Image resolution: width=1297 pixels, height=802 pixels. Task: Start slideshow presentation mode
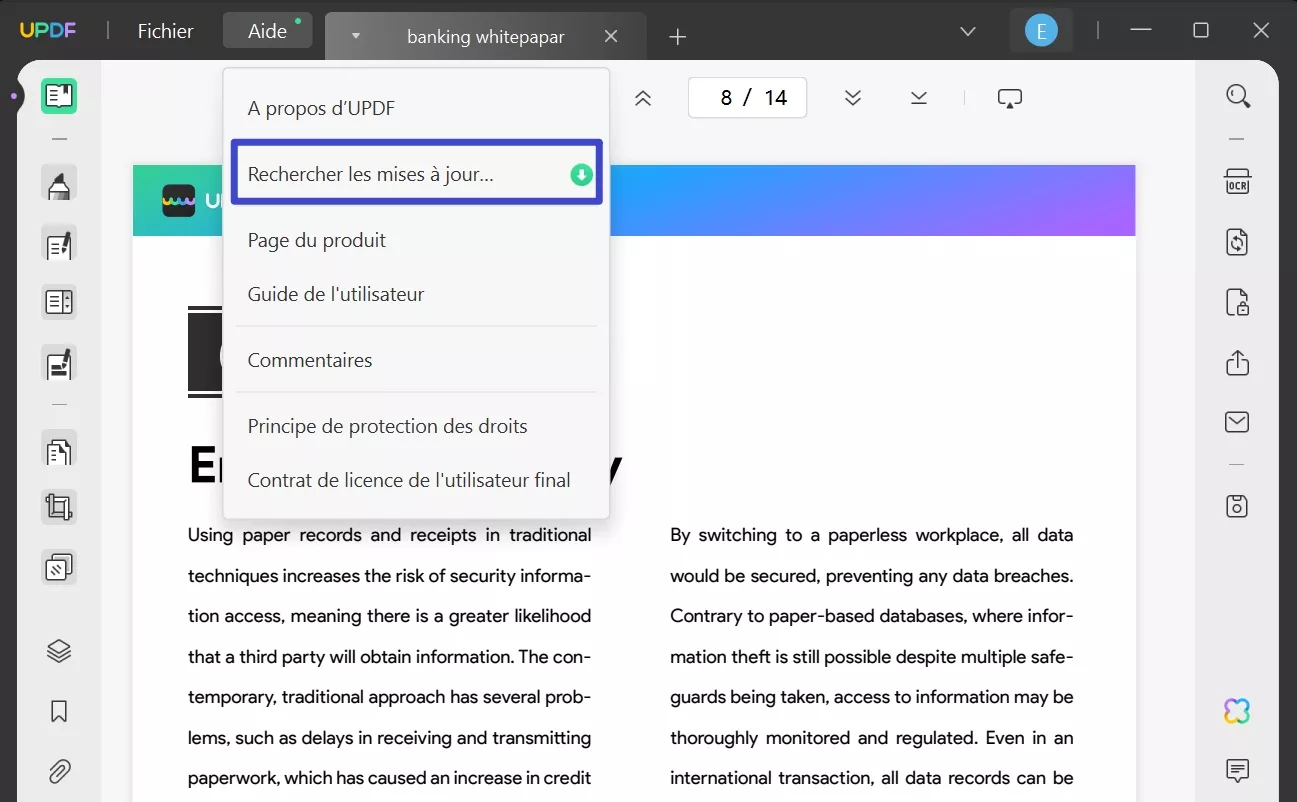click(x=1009, y=98)
